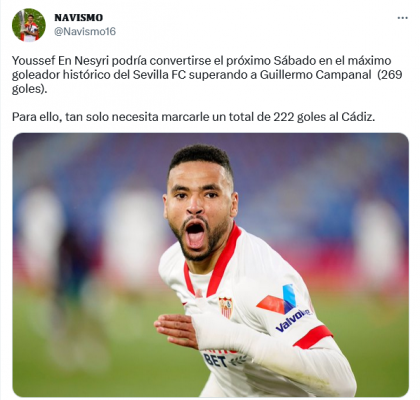420x400 pixels.
Task: Click the (269 figure in the tweet
Action: [x=390, y=75]
